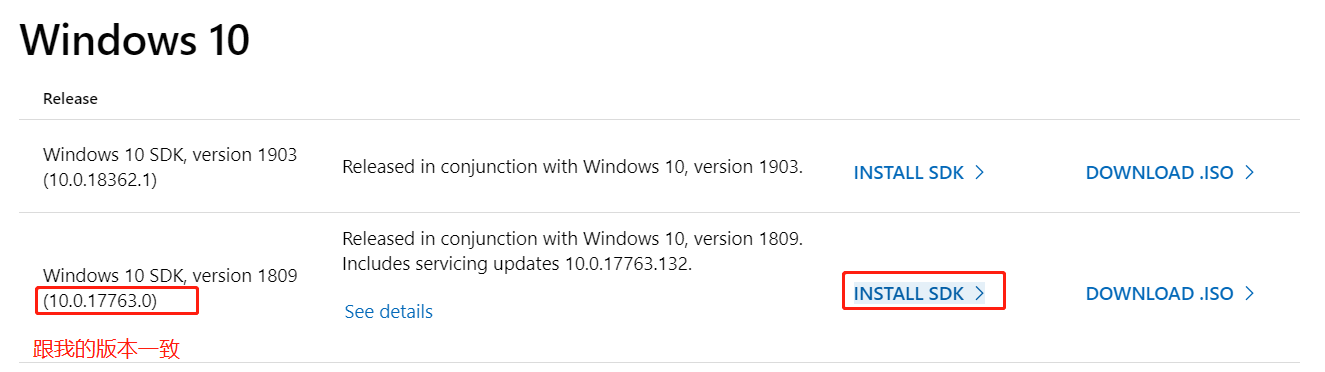This screenshot has width=1325, height=372.
Task: Open the See details link
Action: tap(388, 312)
